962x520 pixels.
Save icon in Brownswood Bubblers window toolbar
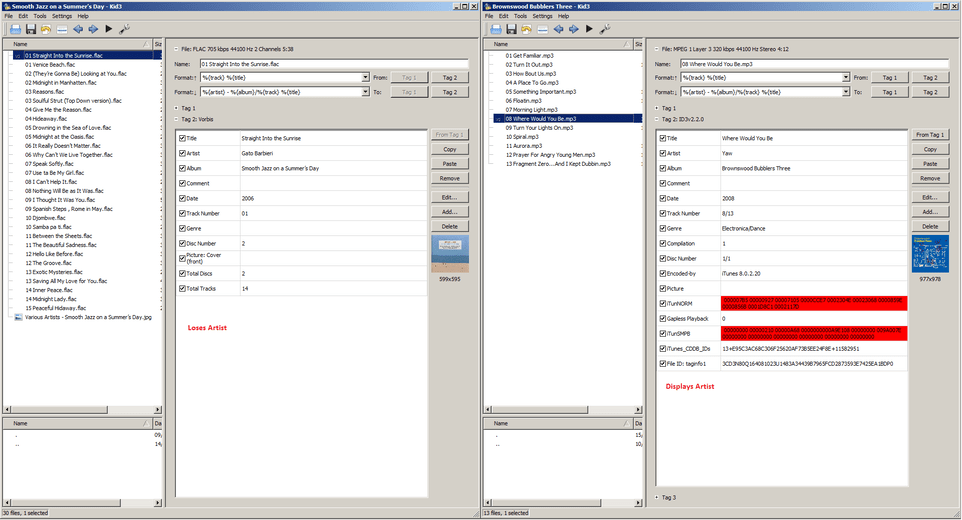coord(511,29)
